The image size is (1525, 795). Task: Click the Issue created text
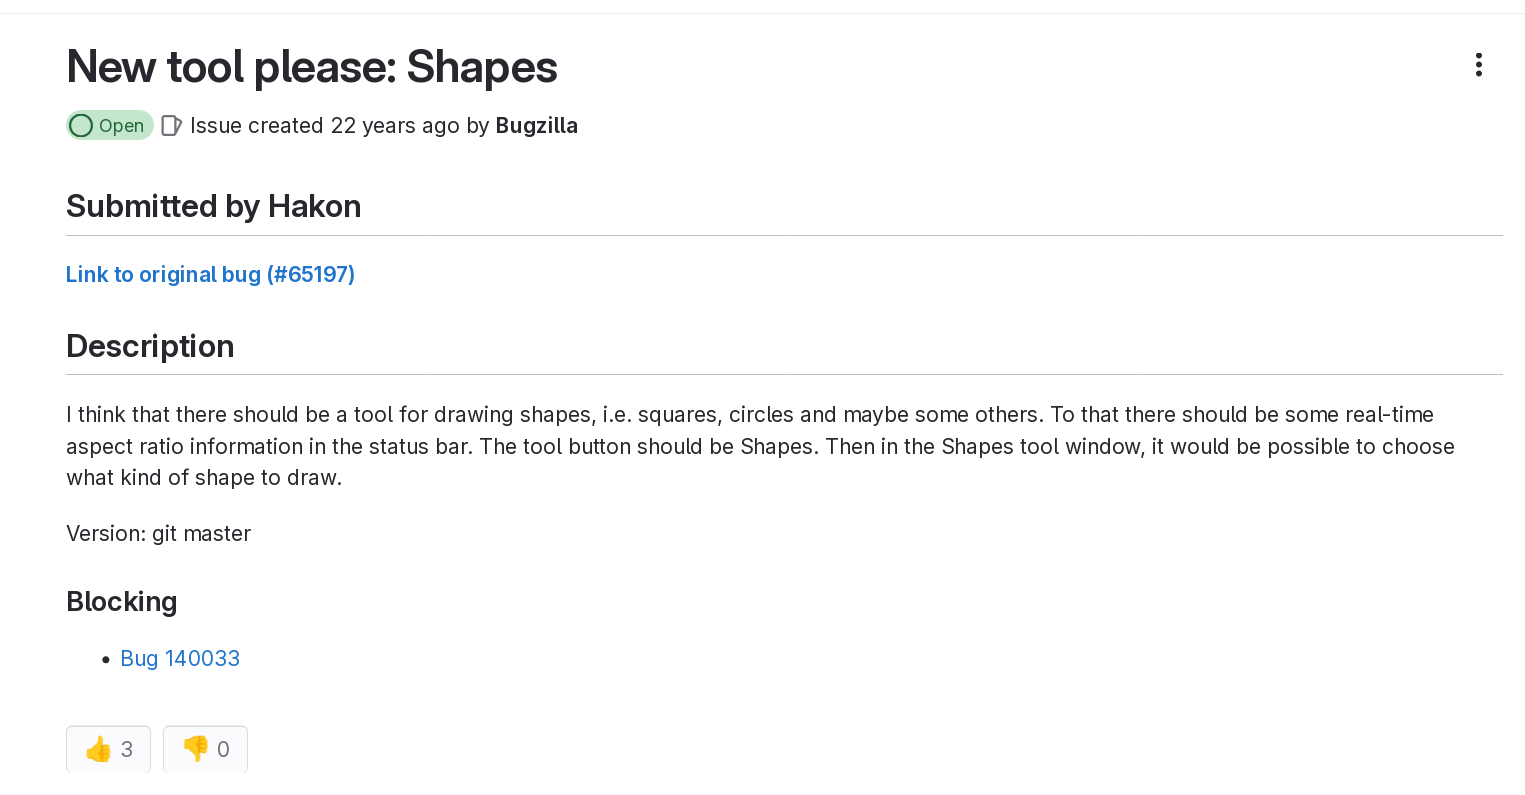[257, 126]
